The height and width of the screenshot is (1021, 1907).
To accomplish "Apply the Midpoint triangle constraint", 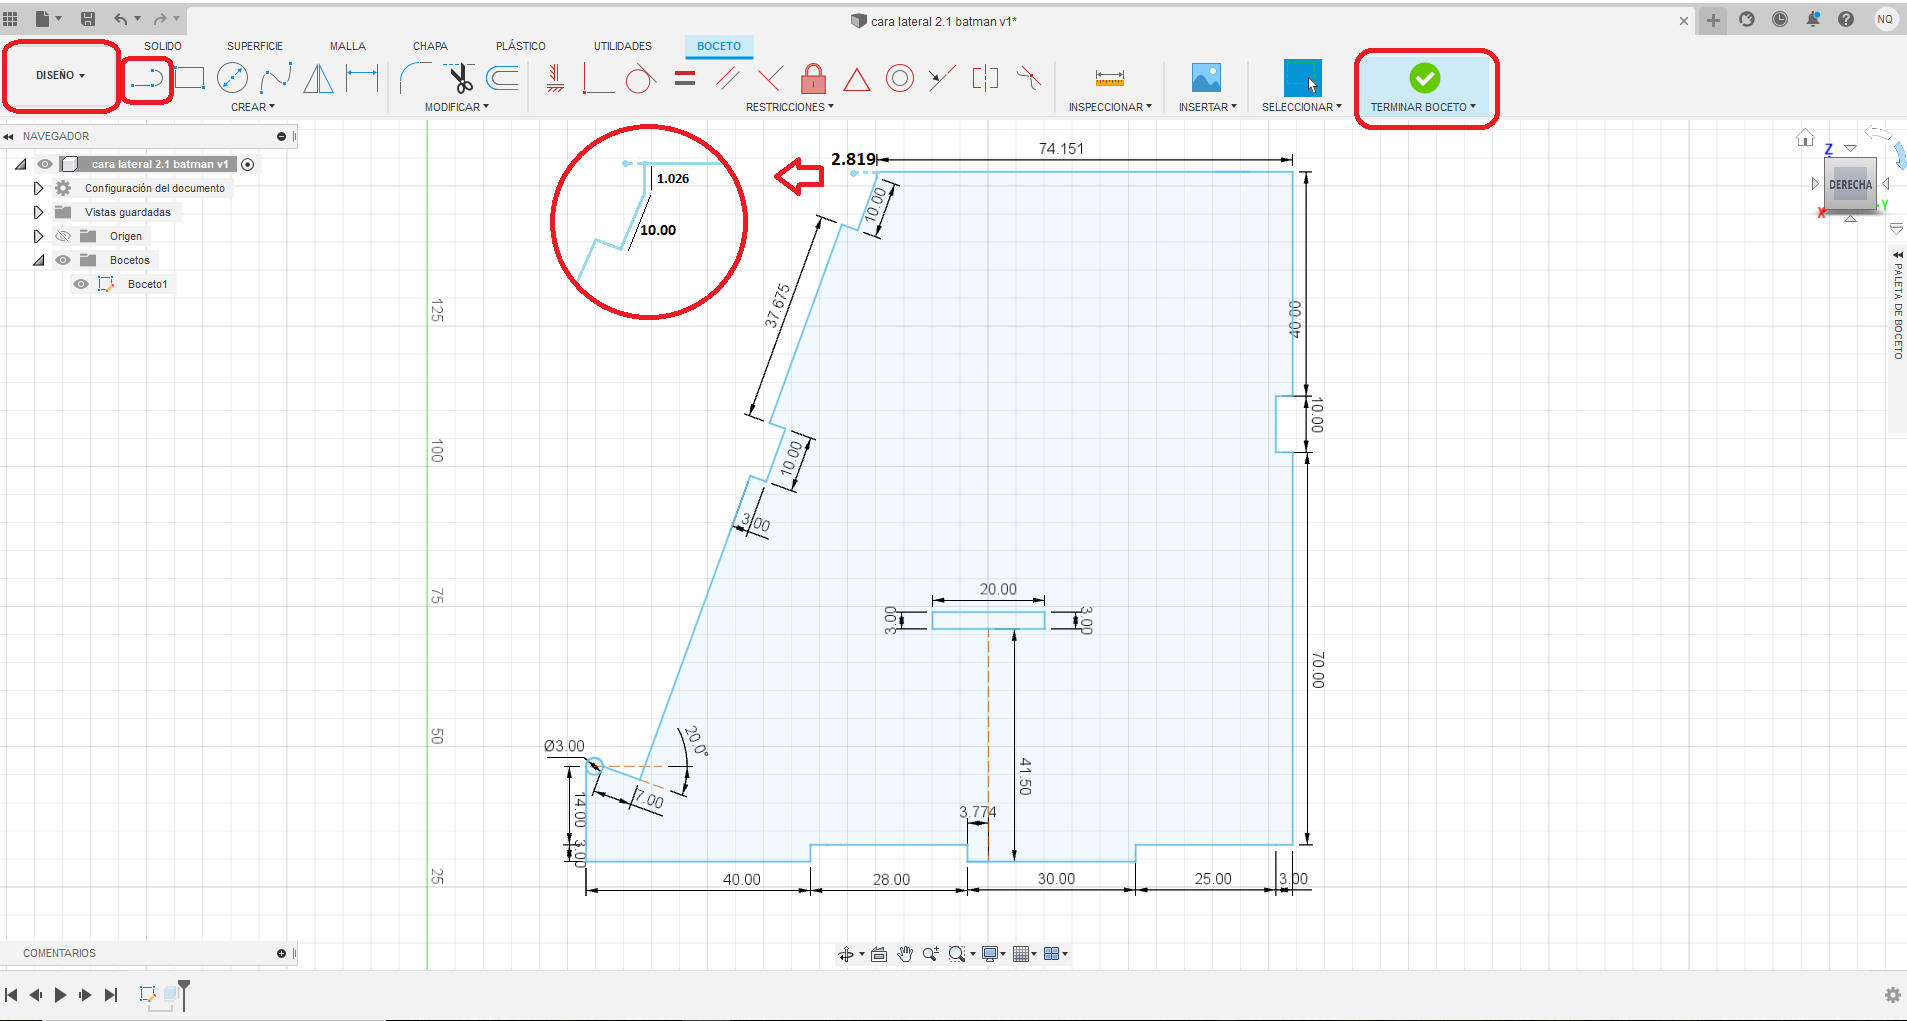I will point(857,78).
